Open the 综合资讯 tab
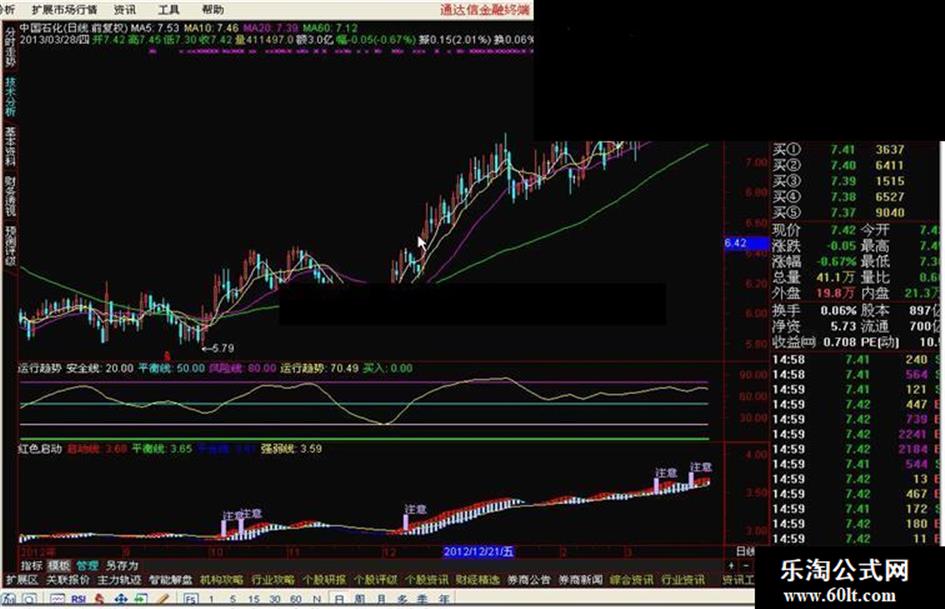 (x=632, y=580)
